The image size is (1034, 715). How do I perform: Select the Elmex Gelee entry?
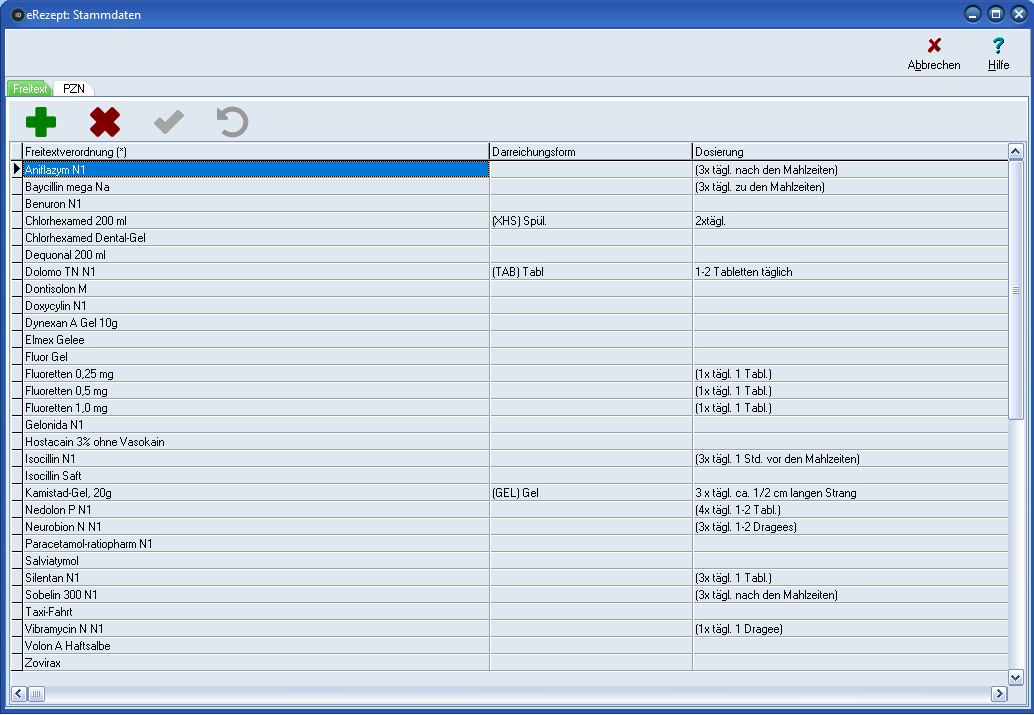pos(256,340)
